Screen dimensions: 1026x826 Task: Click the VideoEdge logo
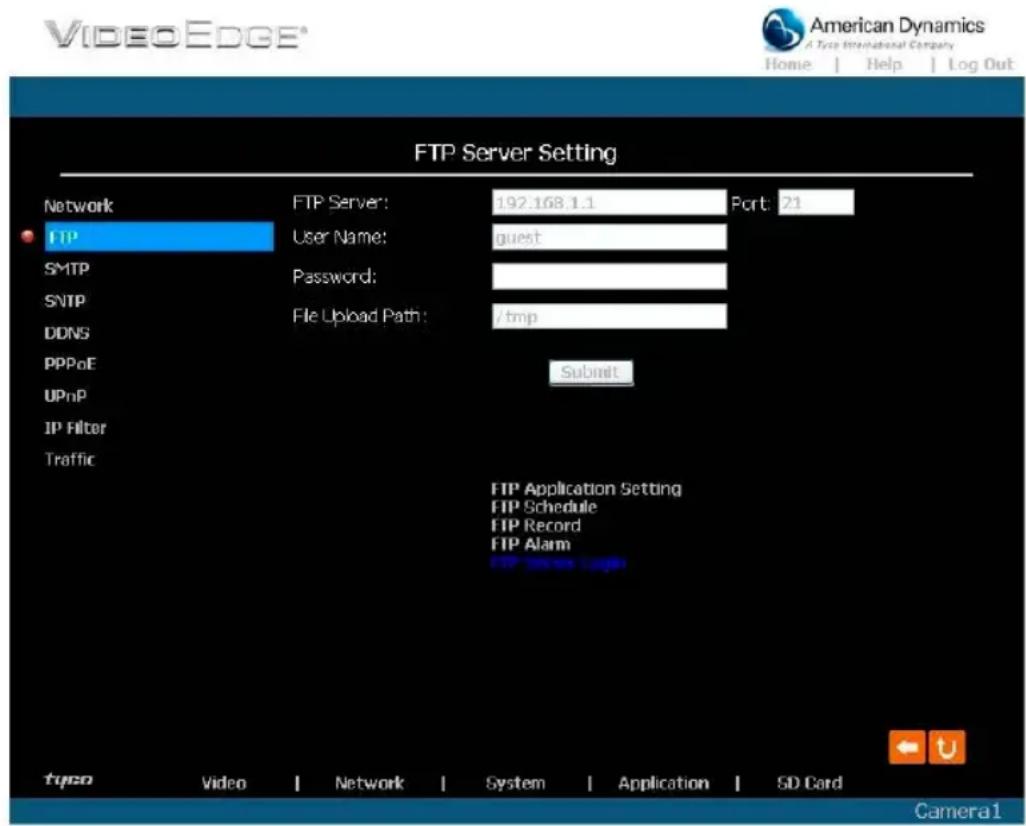[x=175, y=34]
